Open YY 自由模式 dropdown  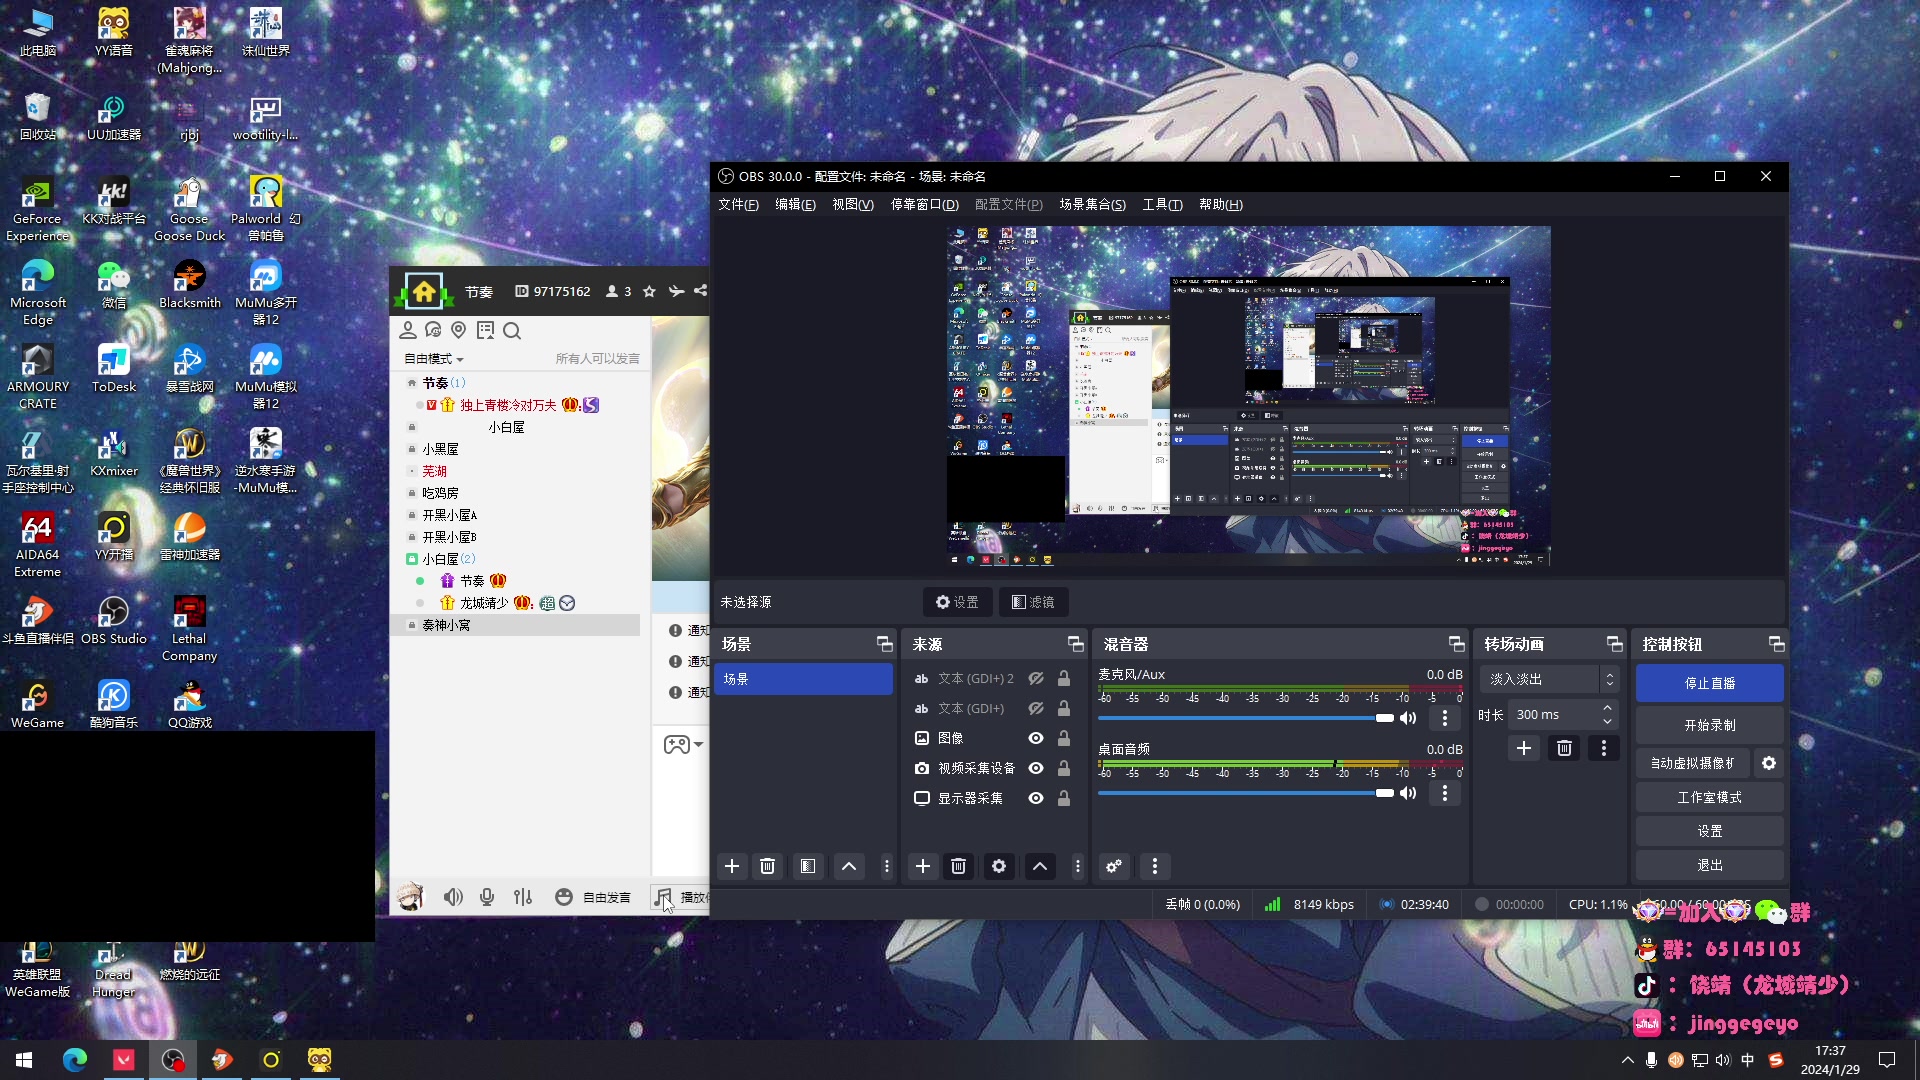(x=434, y=358)
